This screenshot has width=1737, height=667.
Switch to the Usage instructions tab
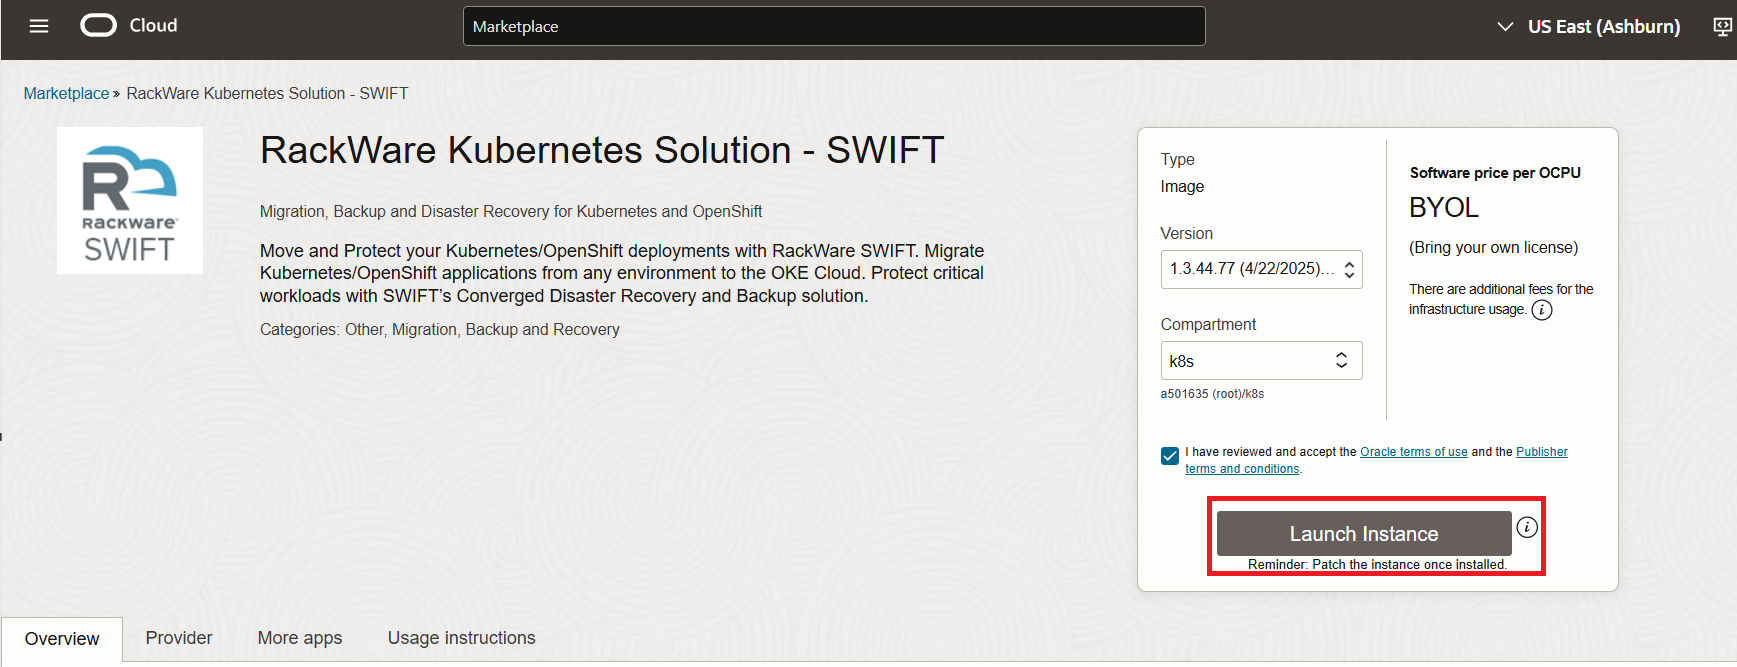pos(462,638)
